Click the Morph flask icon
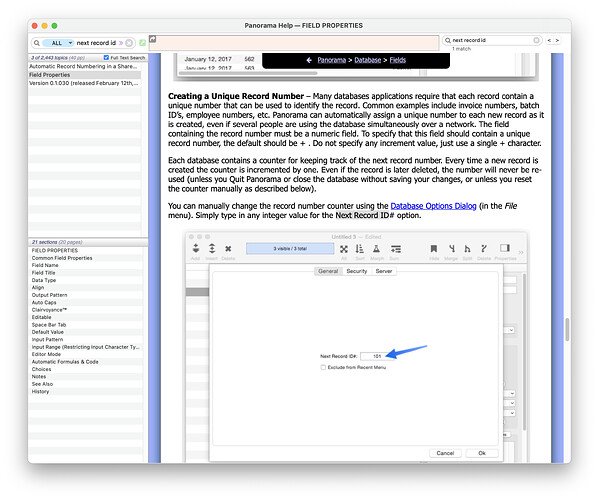The image size is (599, 500). point(376,249)
